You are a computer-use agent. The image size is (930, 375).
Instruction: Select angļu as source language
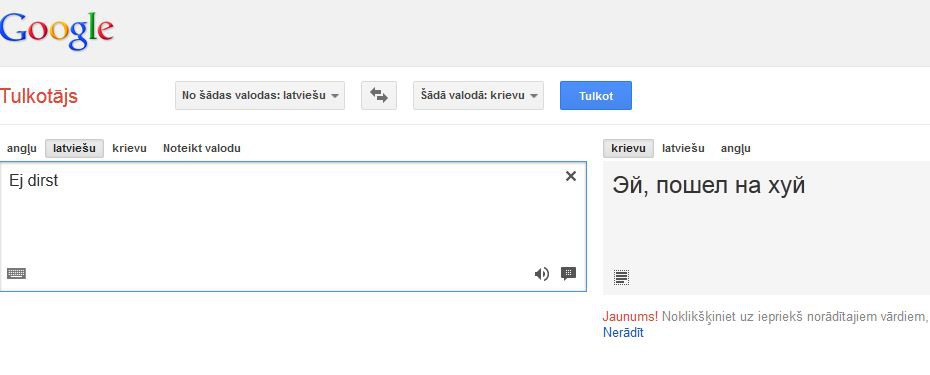coord(22,148)
